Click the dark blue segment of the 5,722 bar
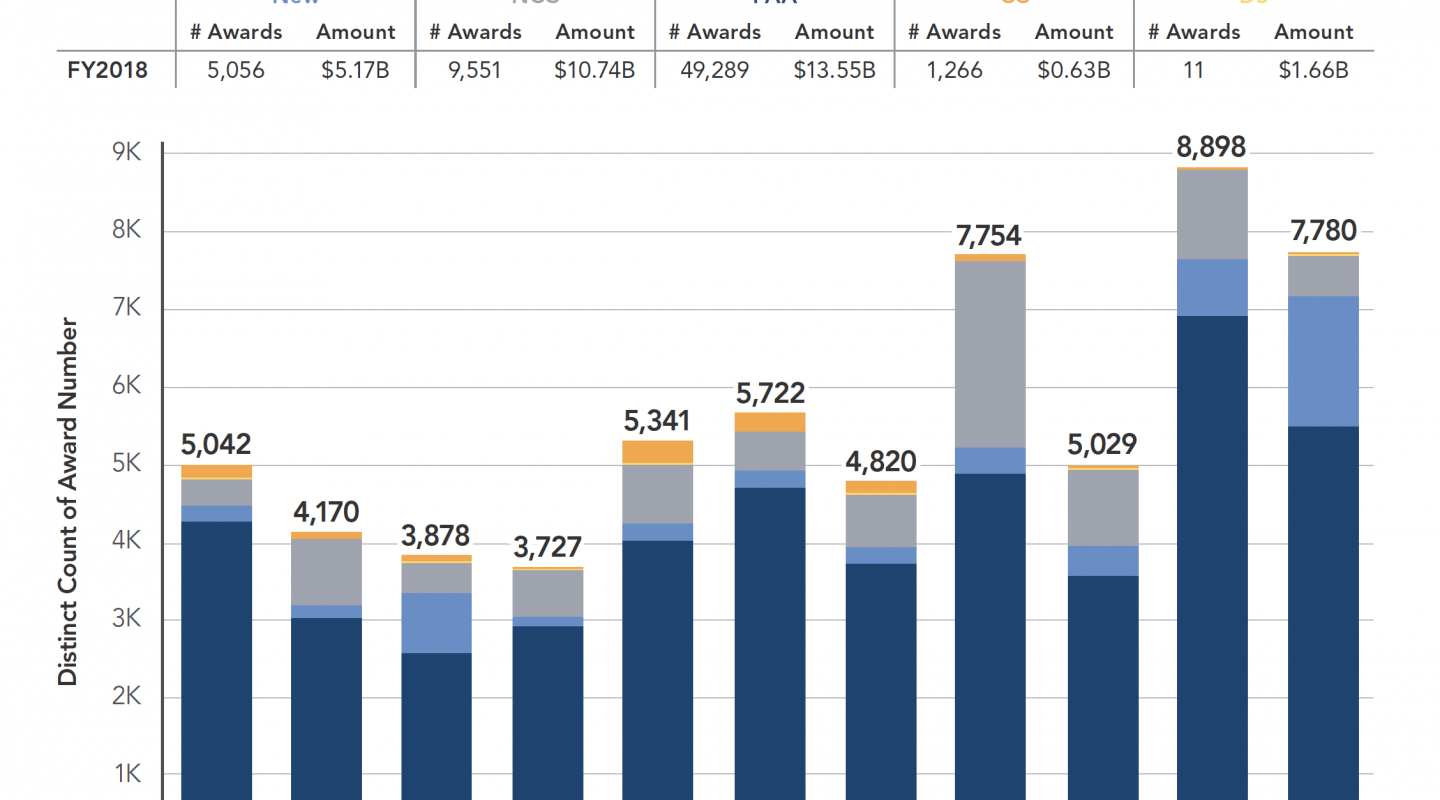Viewport: 1440px width, 800px height. [769, 642]
